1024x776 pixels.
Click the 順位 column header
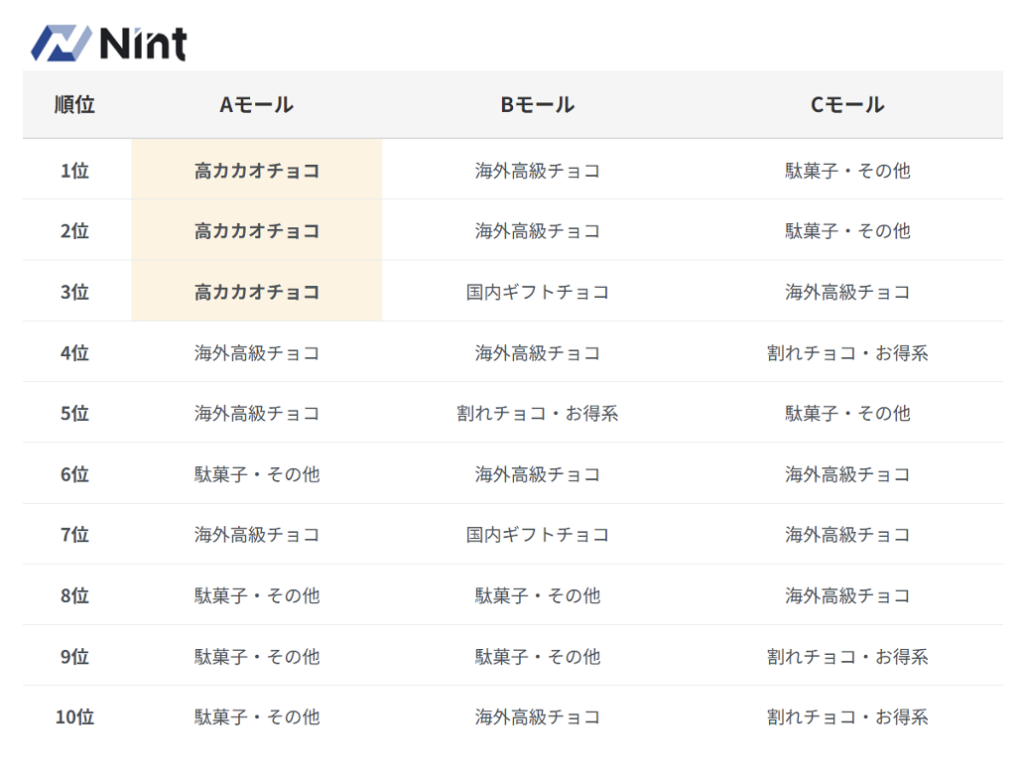75,105
